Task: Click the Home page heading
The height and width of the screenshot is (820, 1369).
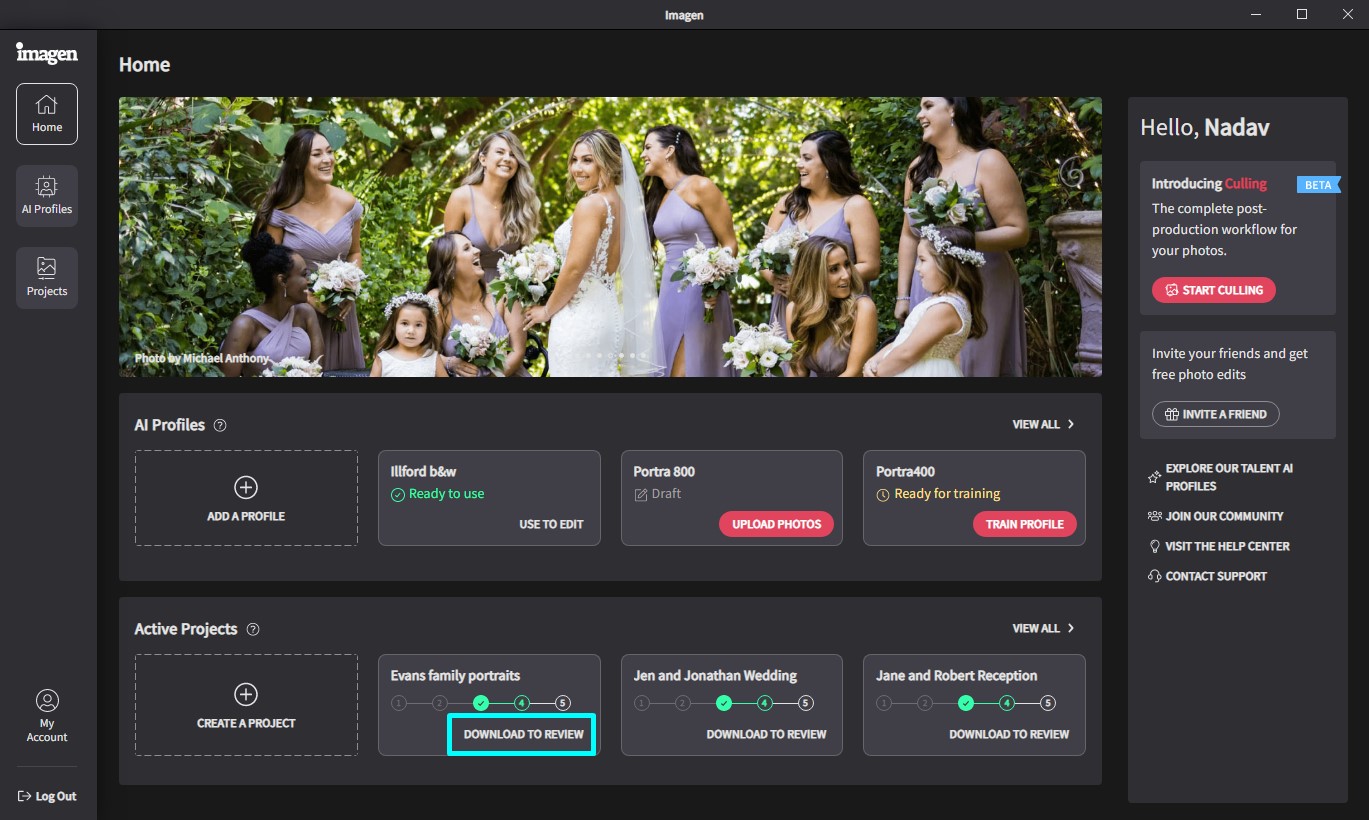Action: tap(144, 64)
